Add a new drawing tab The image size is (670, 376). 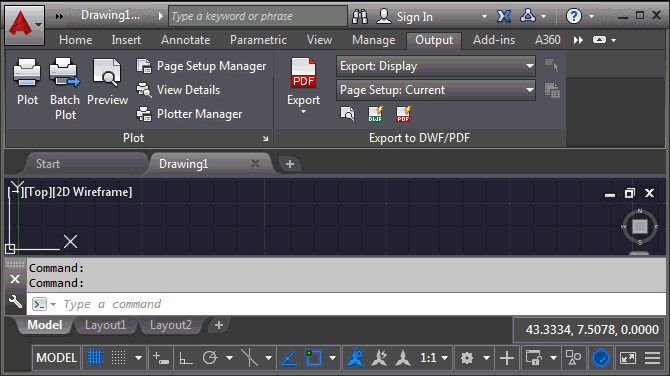(290, 164)
